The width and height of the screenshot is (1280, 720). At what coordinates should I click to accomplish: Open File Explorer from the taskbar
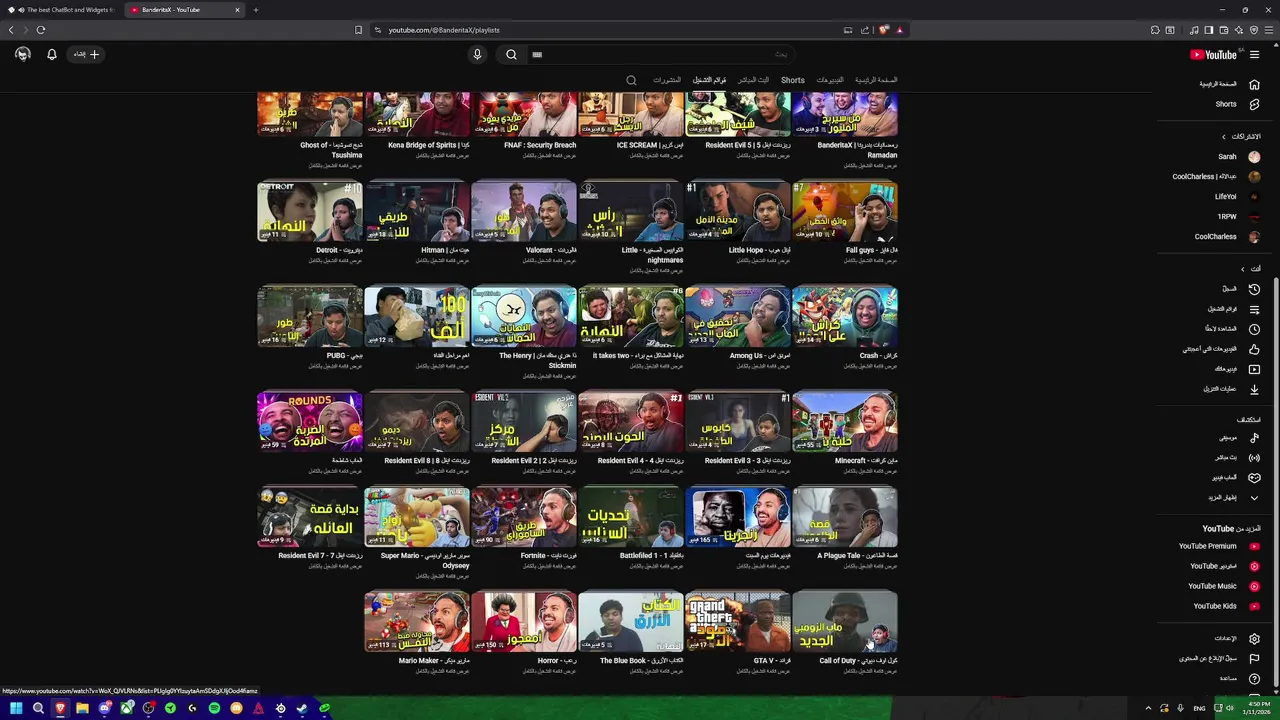[82, 708]
